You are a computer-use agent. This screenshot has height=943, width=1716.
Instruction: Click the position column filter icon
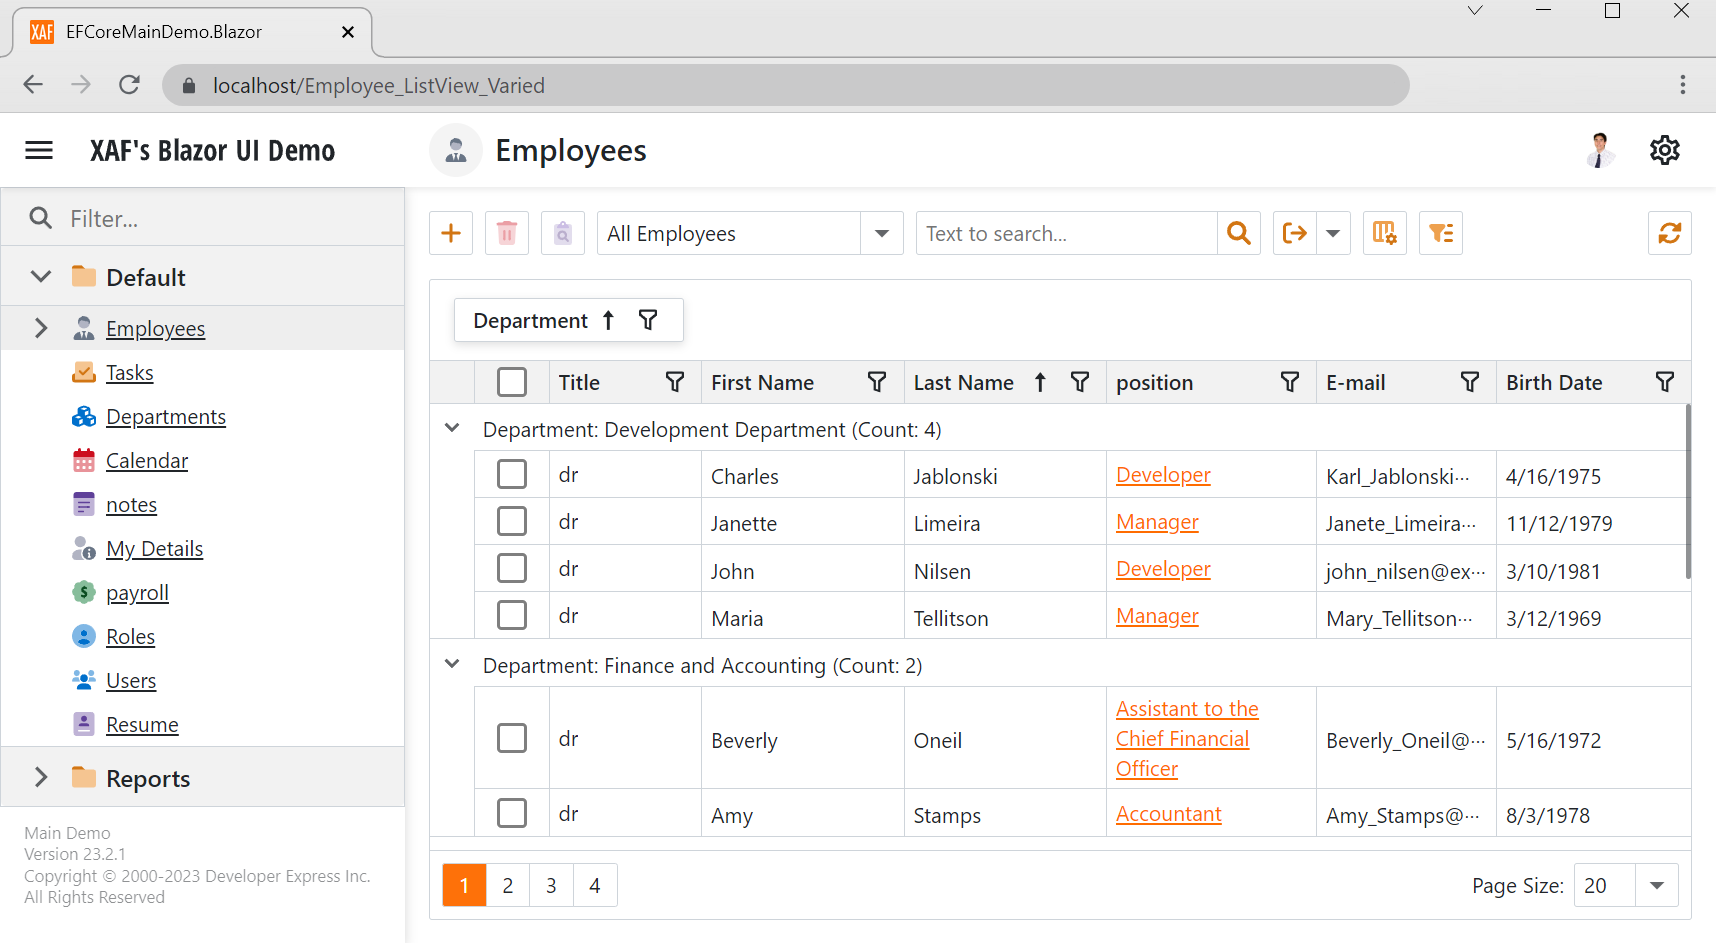tap(1290, 382)
